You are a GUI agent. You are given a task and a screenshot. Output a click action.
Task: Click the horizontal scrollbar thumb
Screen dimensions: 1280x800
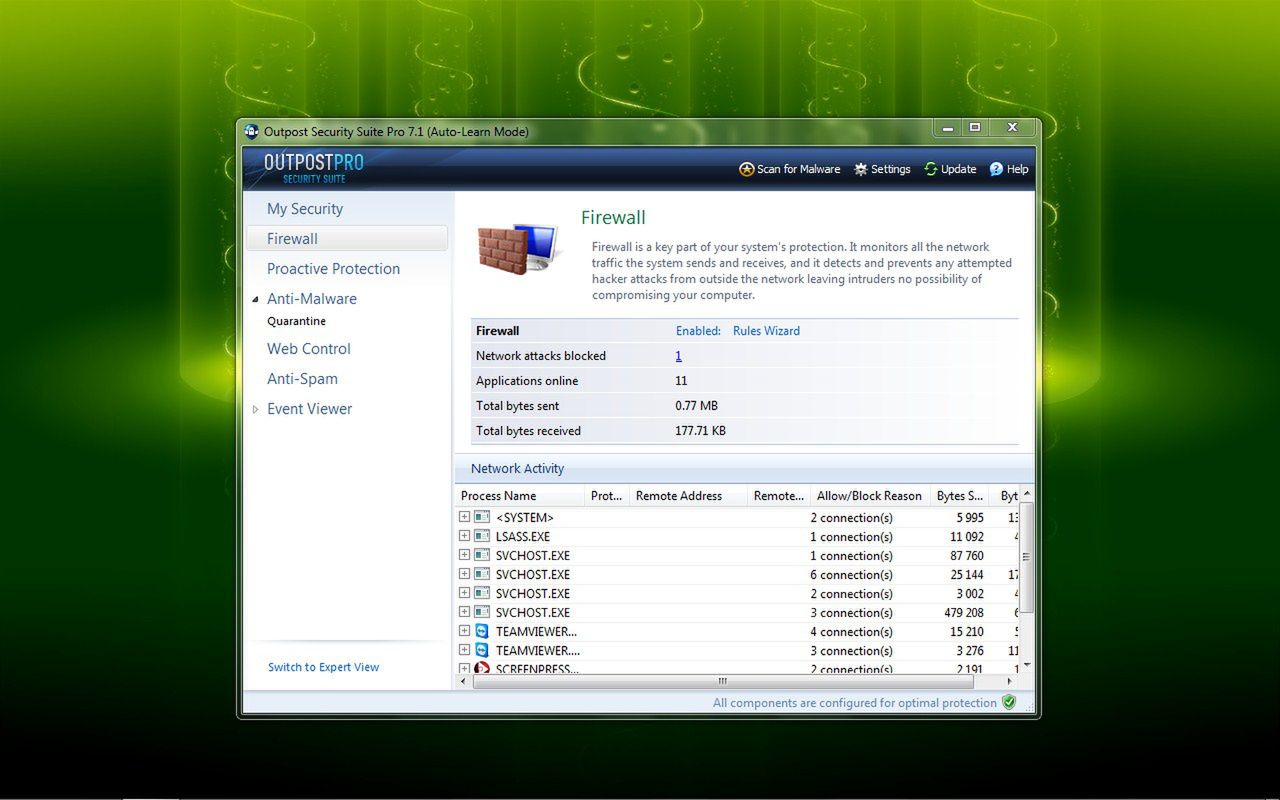pos(722,681)
